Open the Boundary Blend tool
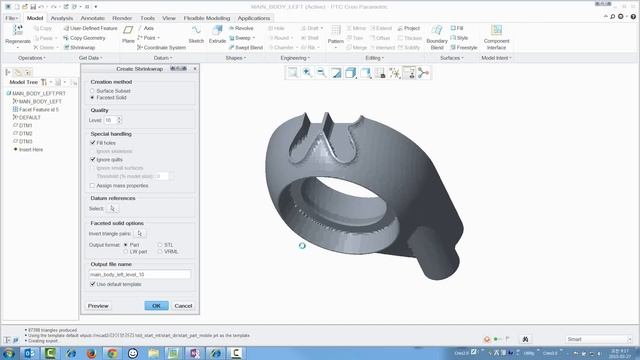640x360 pixels. tap(437, 37)
